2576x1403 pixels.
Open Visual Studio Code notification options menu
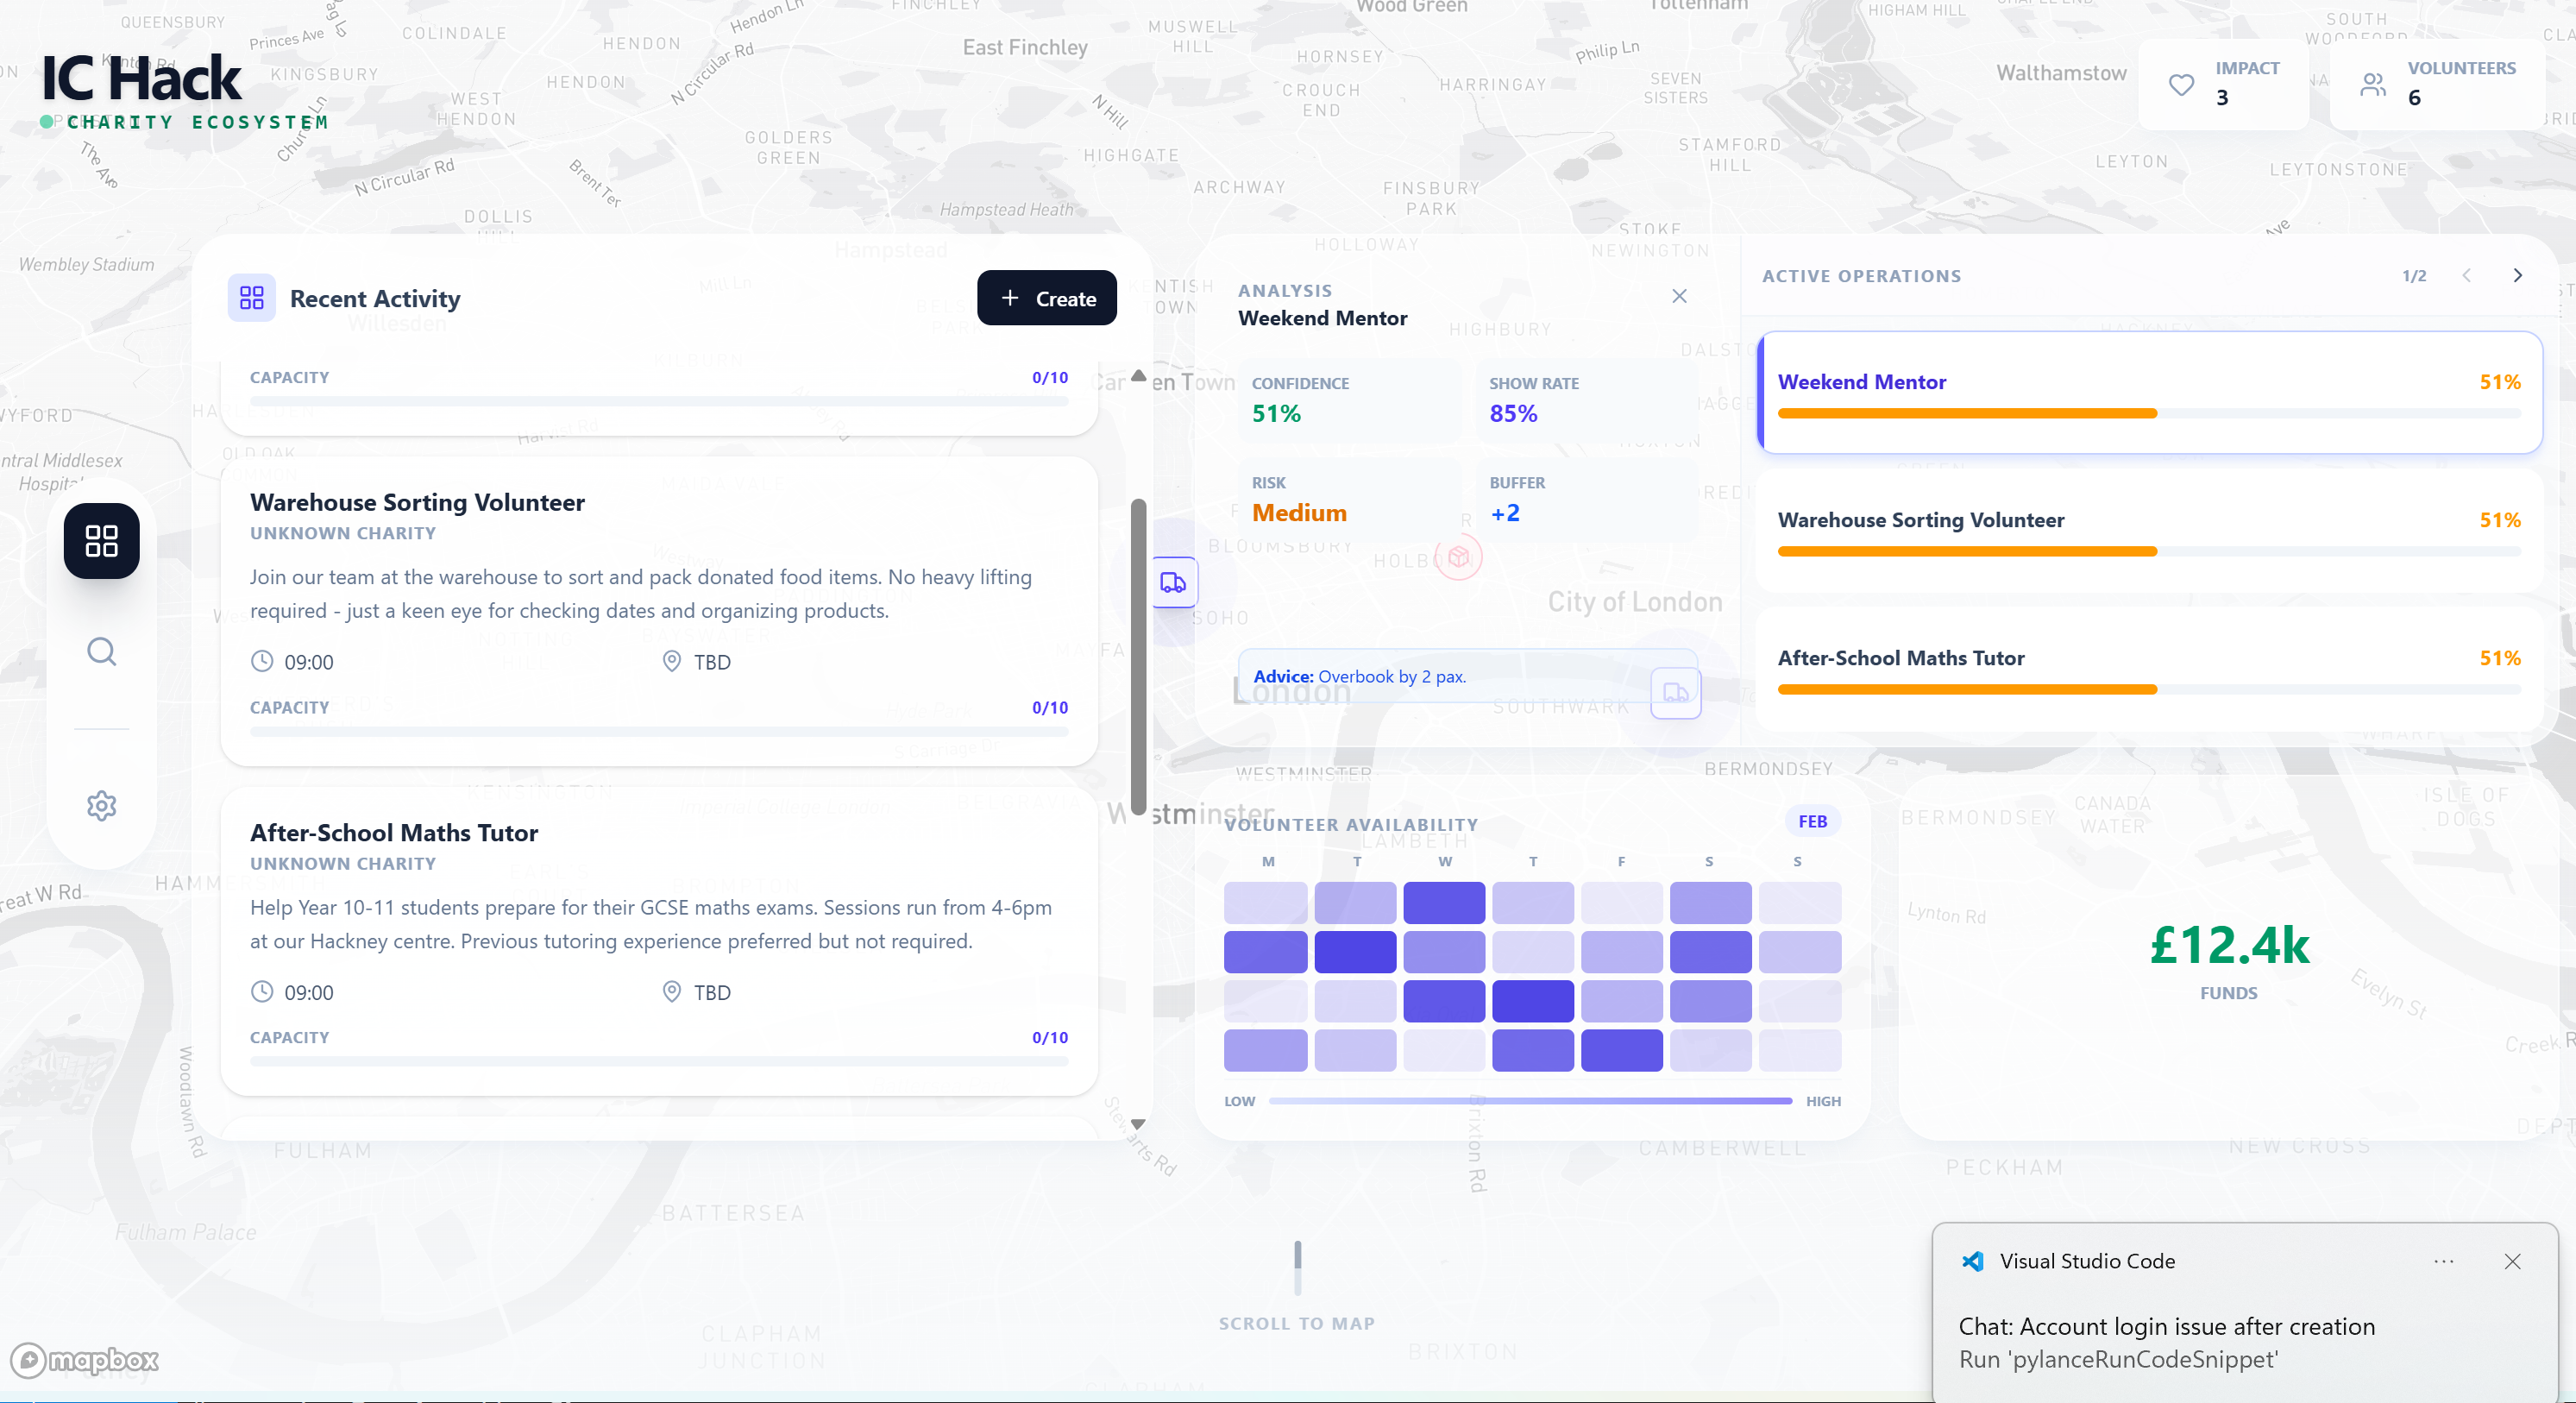pos(2443,1261)
